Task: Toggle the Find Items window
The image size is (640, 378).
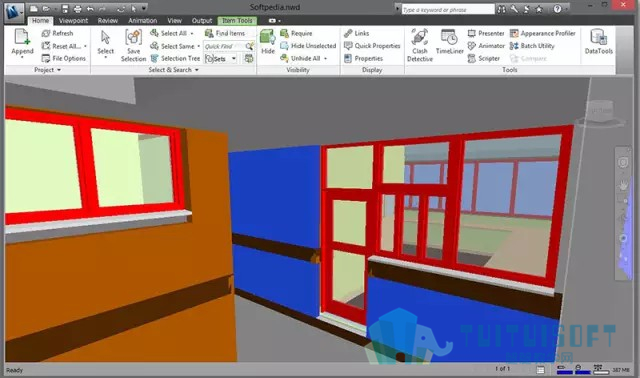Action: [224, 33]
